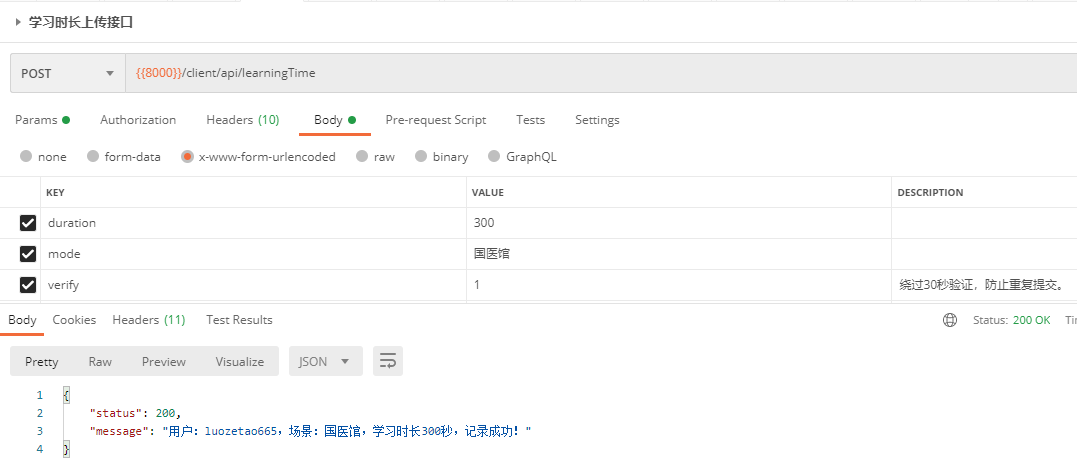Edit the 国医馆 value cell

pyautogui.click(x=679, y=254)
